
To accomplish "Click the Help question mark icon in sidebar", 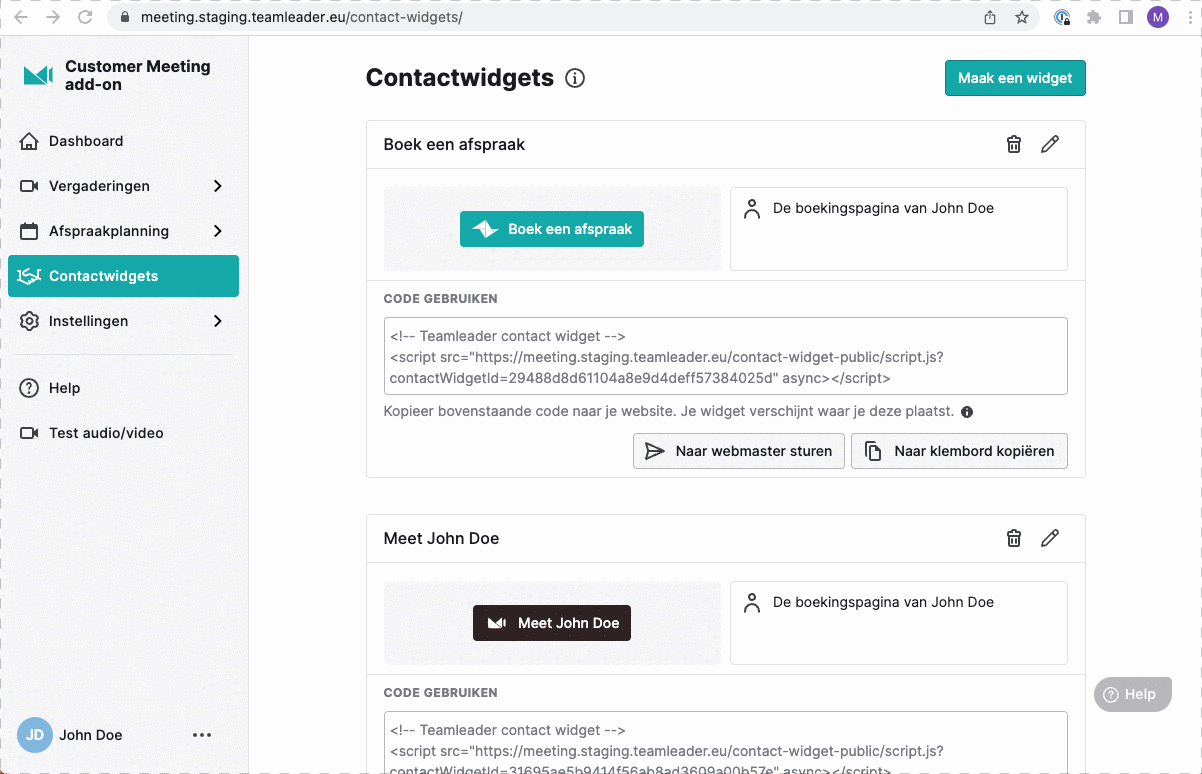I will (30, 388).
